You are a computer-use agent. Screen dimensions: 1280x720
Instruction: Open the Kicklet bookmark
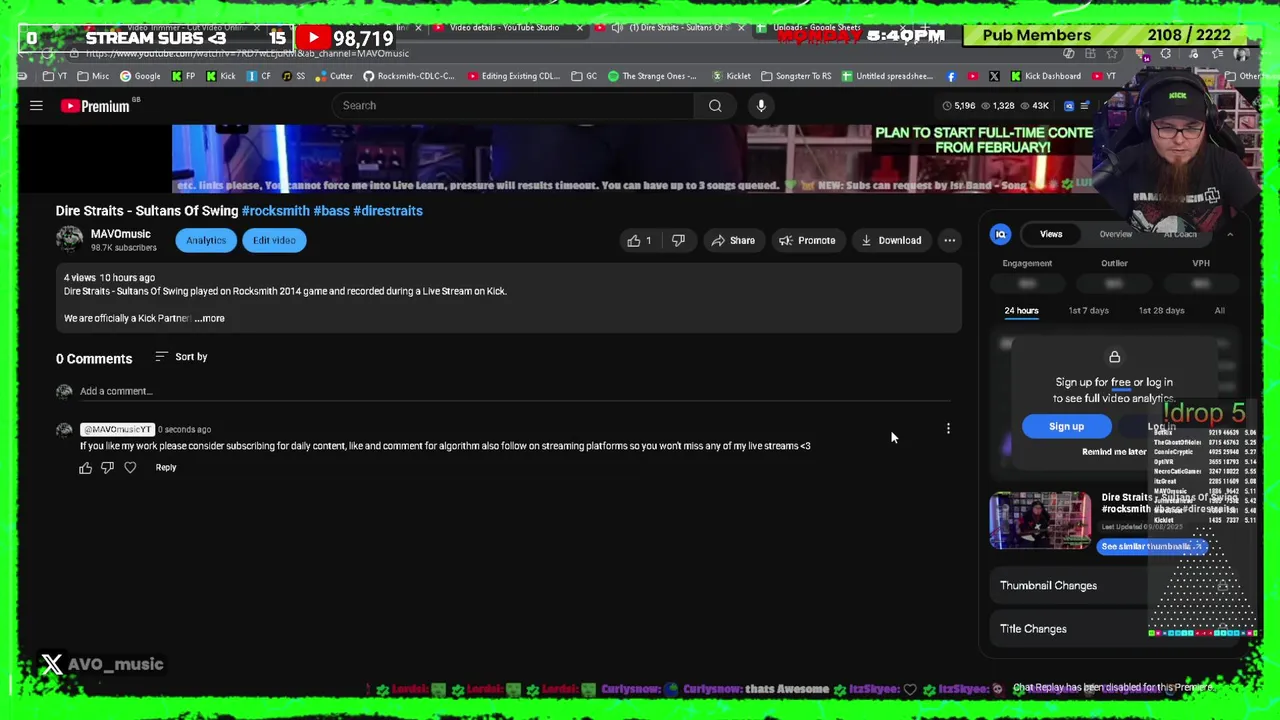tap(731, 76)
